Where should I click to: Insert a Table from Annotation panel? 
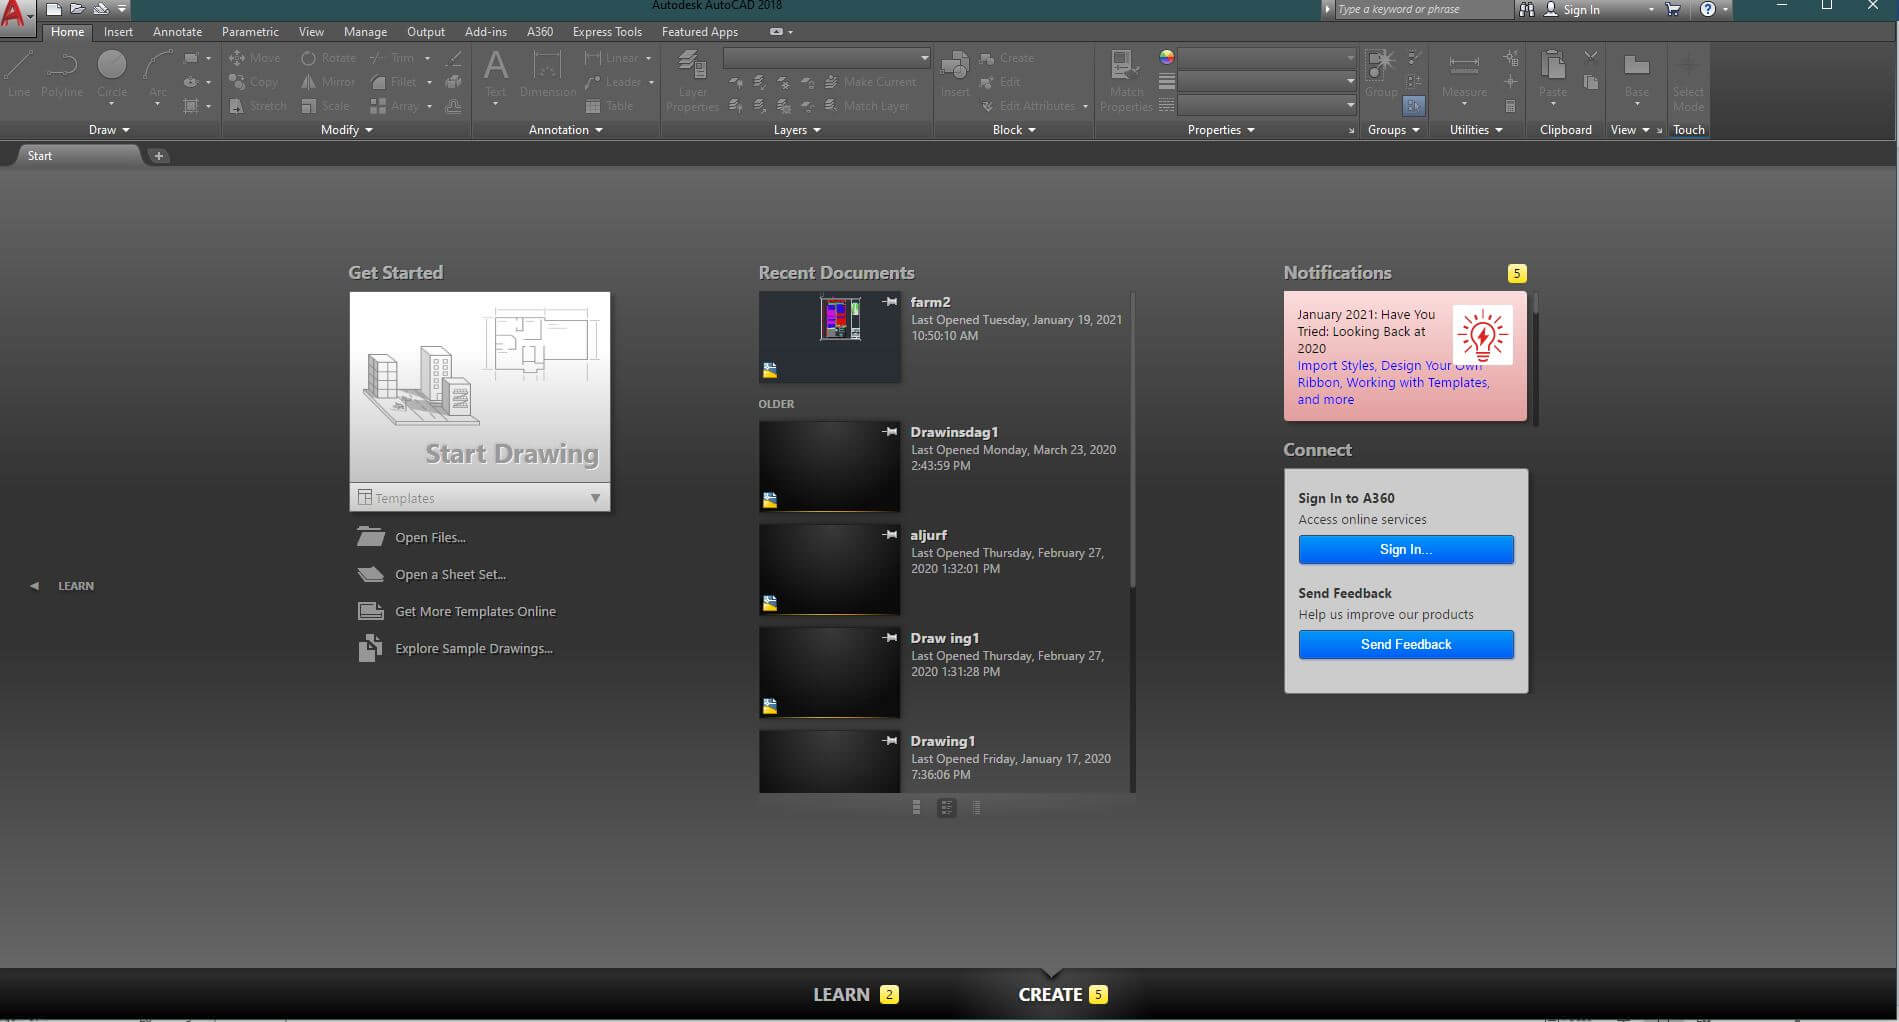609,106
